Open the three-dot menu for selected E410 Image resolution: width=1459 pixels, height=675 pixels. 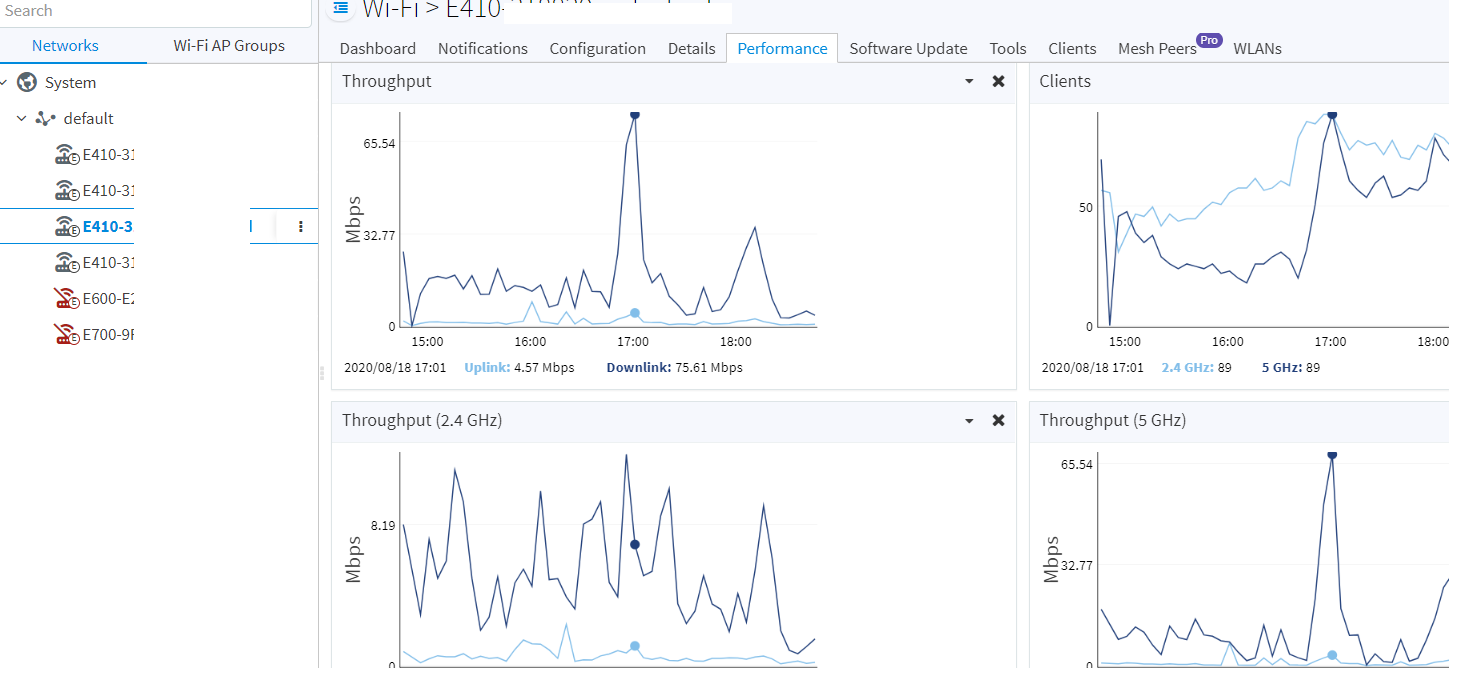[300, 227]
